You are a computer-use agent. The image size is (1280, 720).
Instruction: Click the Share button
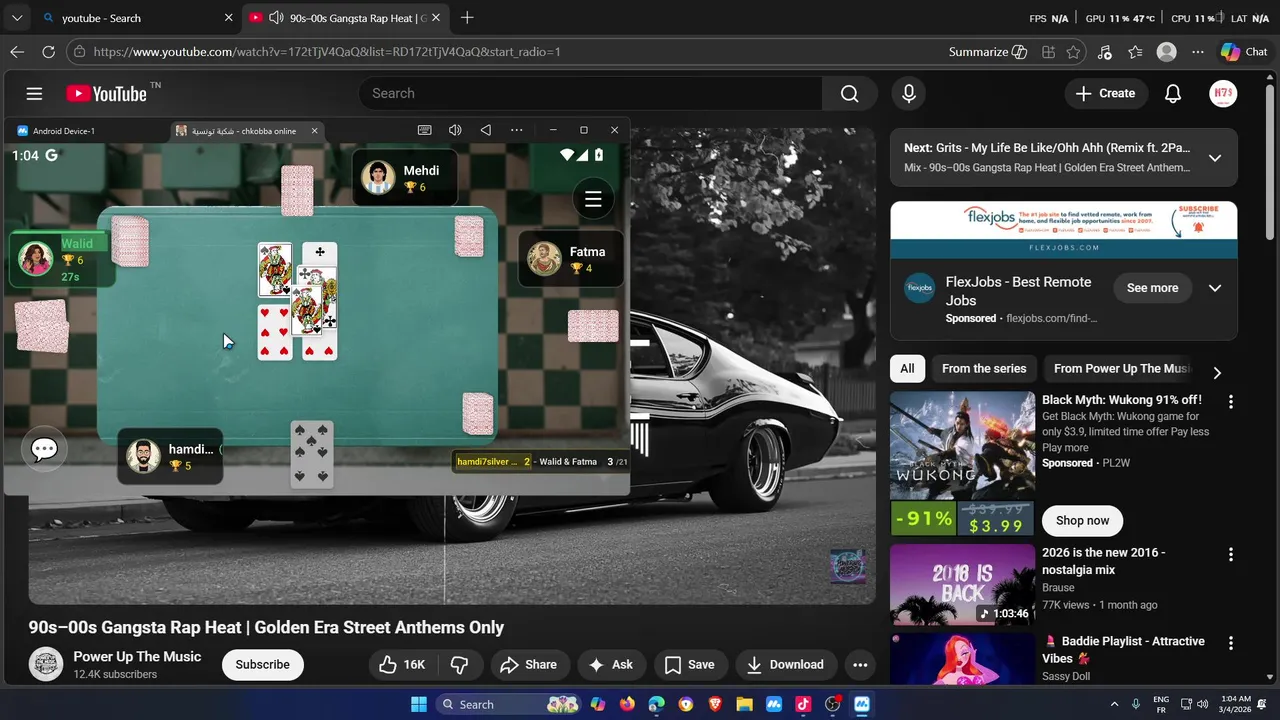(528, 665)
